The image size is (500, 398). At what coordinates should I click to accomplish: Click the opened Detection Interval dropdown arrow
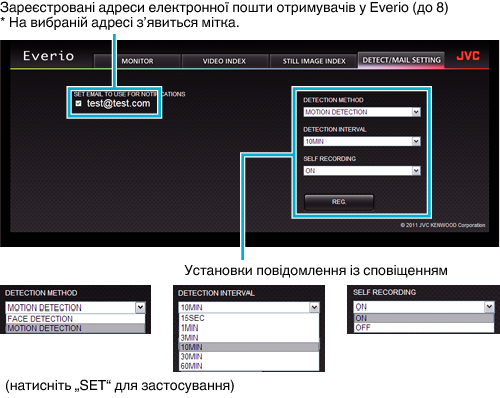pyautogui.click(x=314, y=307)
